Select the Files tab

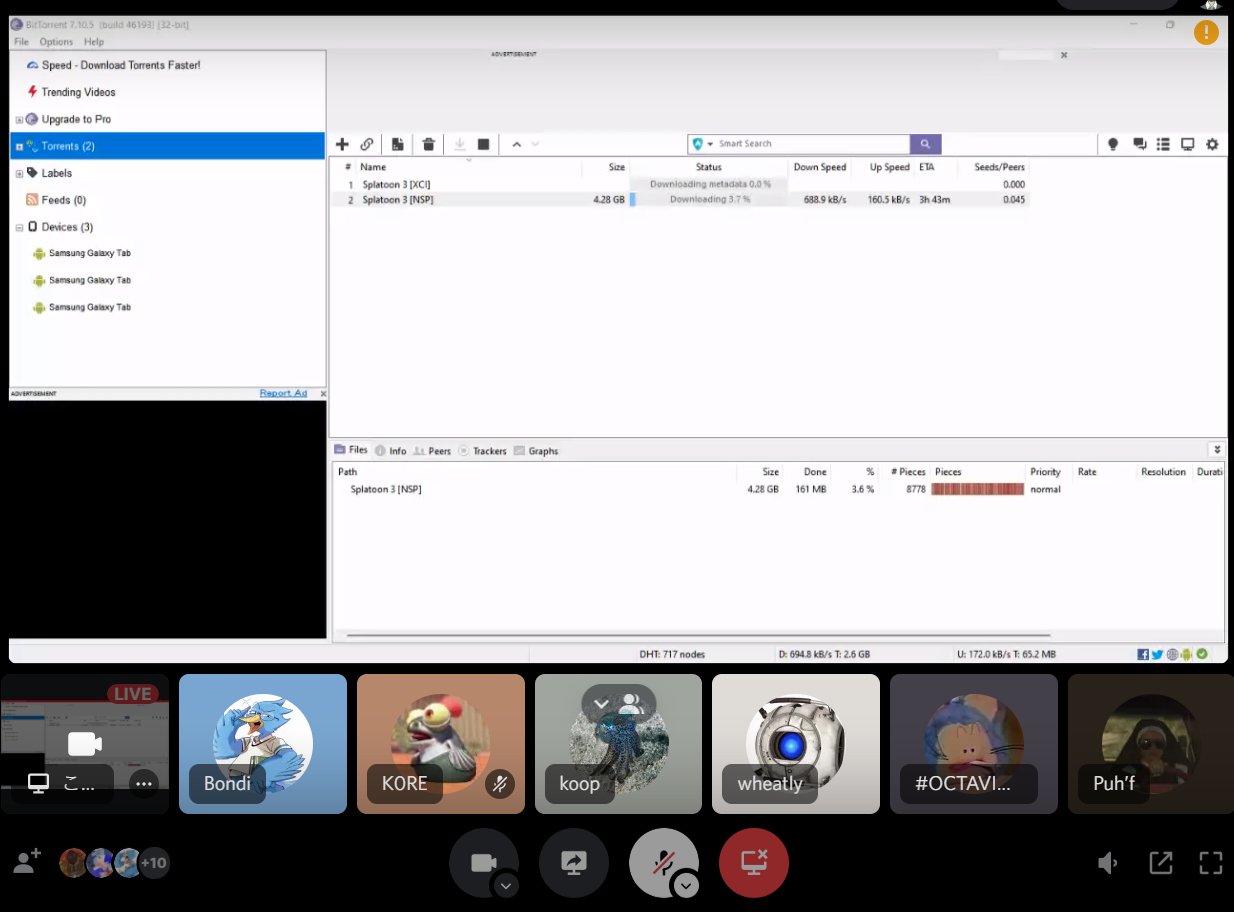(351, 450)
